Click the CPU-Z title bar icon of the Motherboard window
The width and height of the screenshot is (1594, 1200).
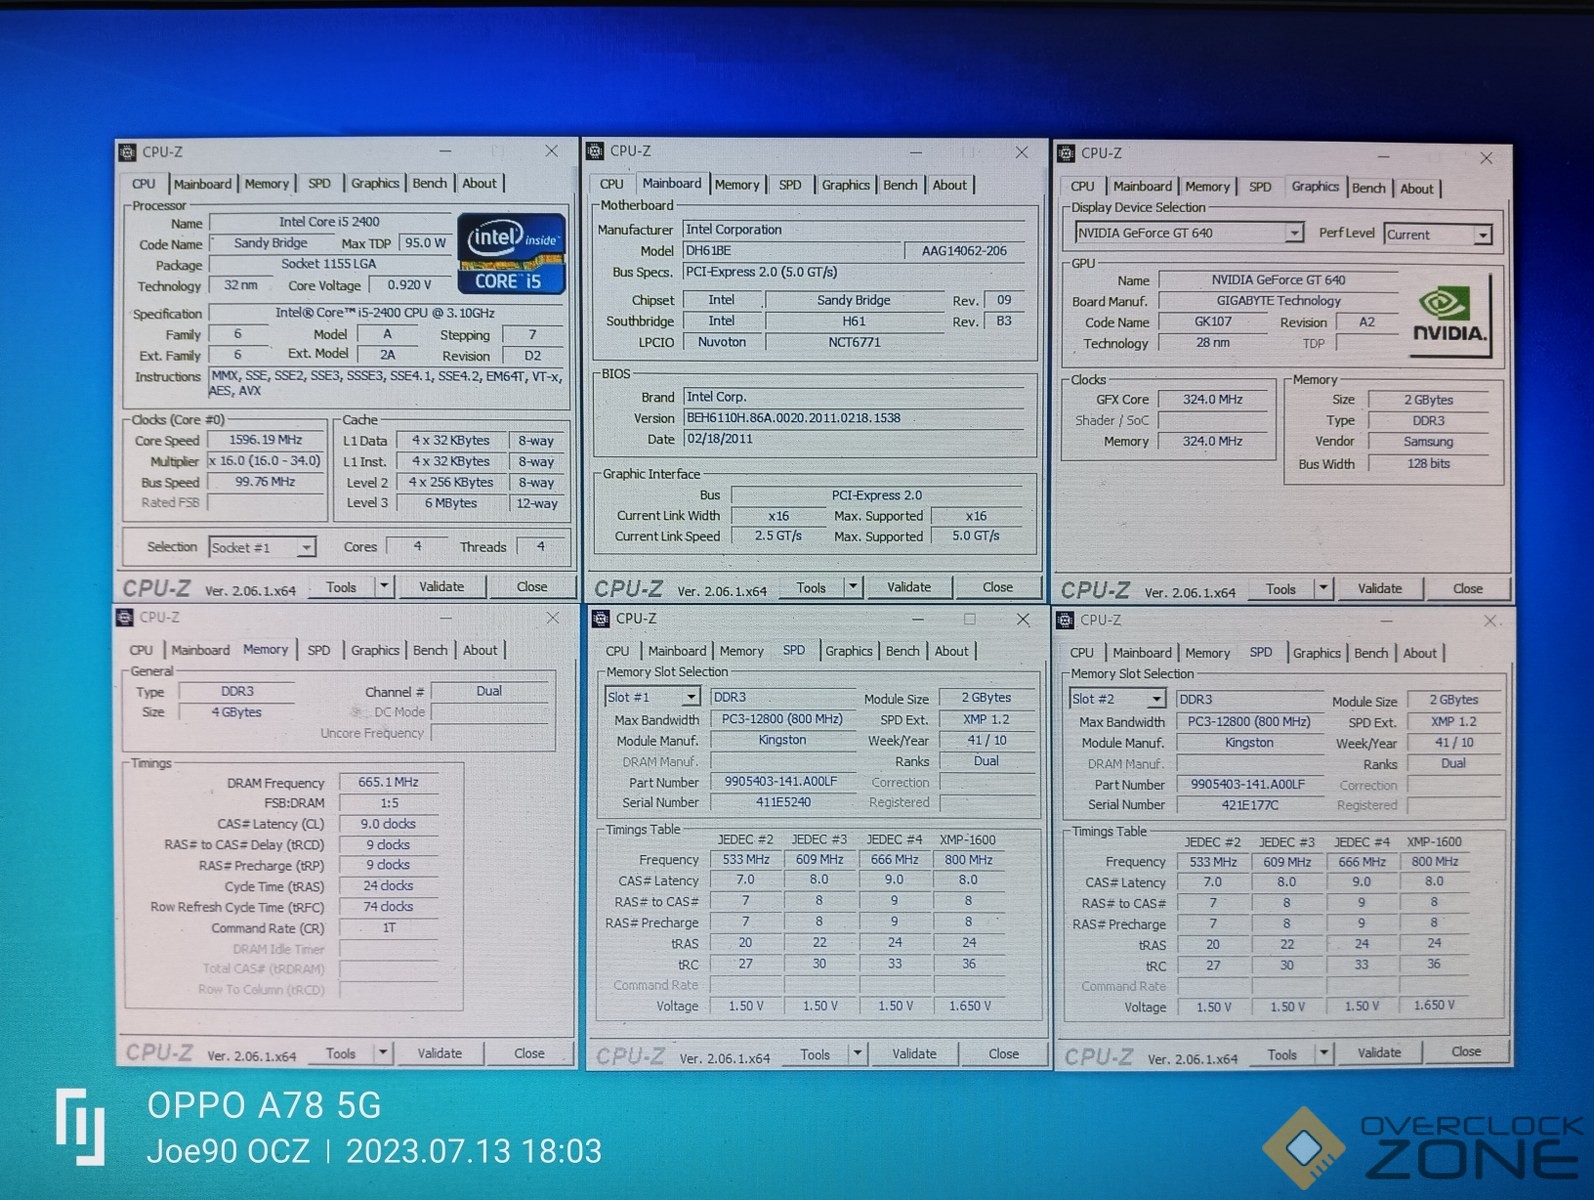coord(595,151)
